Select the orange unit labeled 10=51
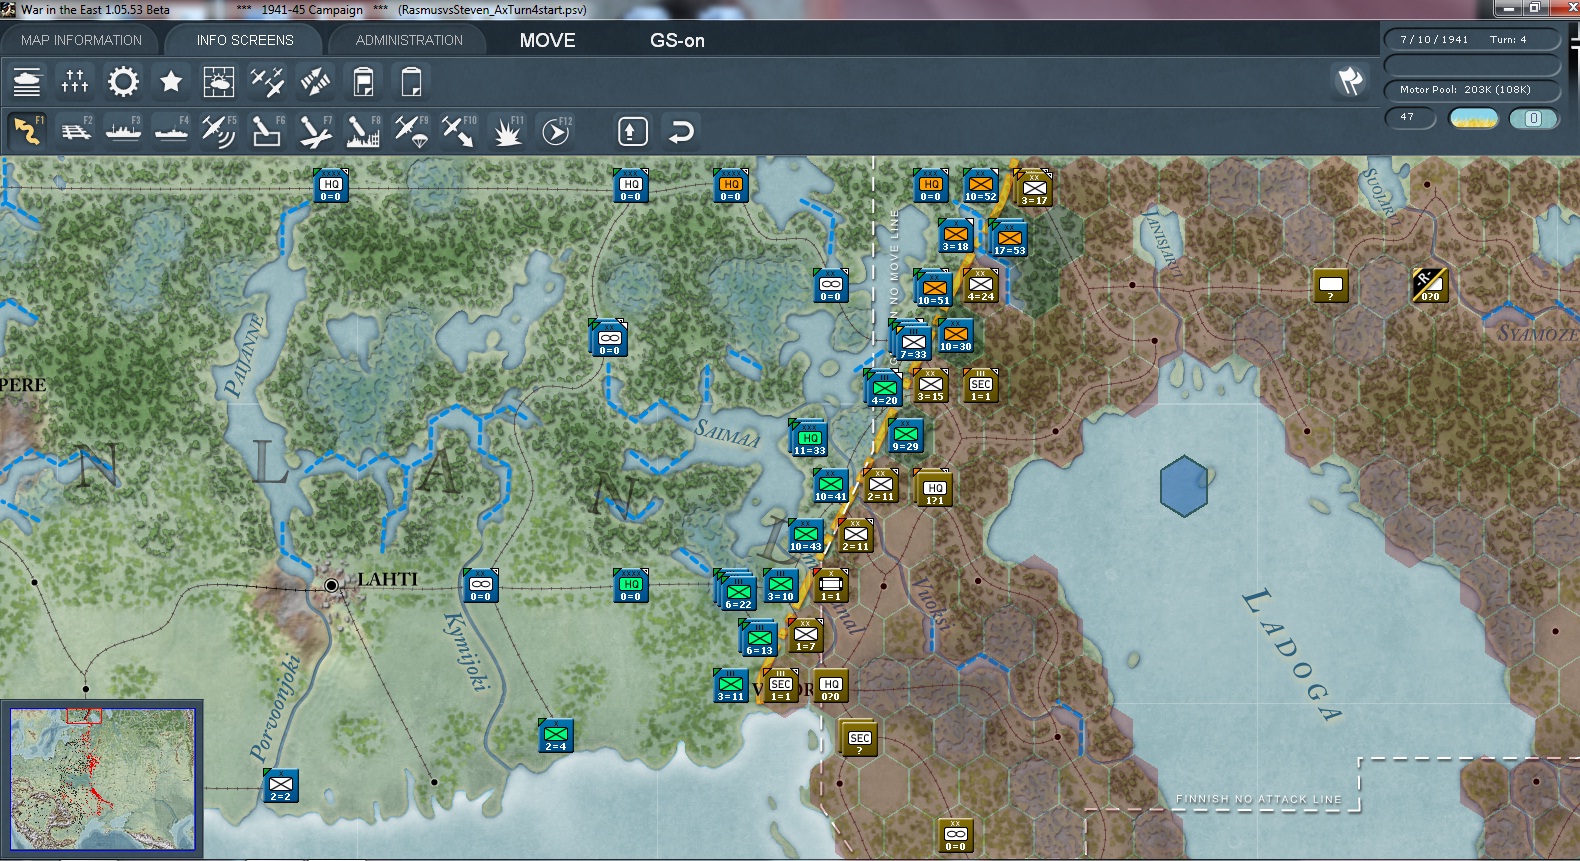This screenshot has height=861, width=1580. click(x=934, y=289)
